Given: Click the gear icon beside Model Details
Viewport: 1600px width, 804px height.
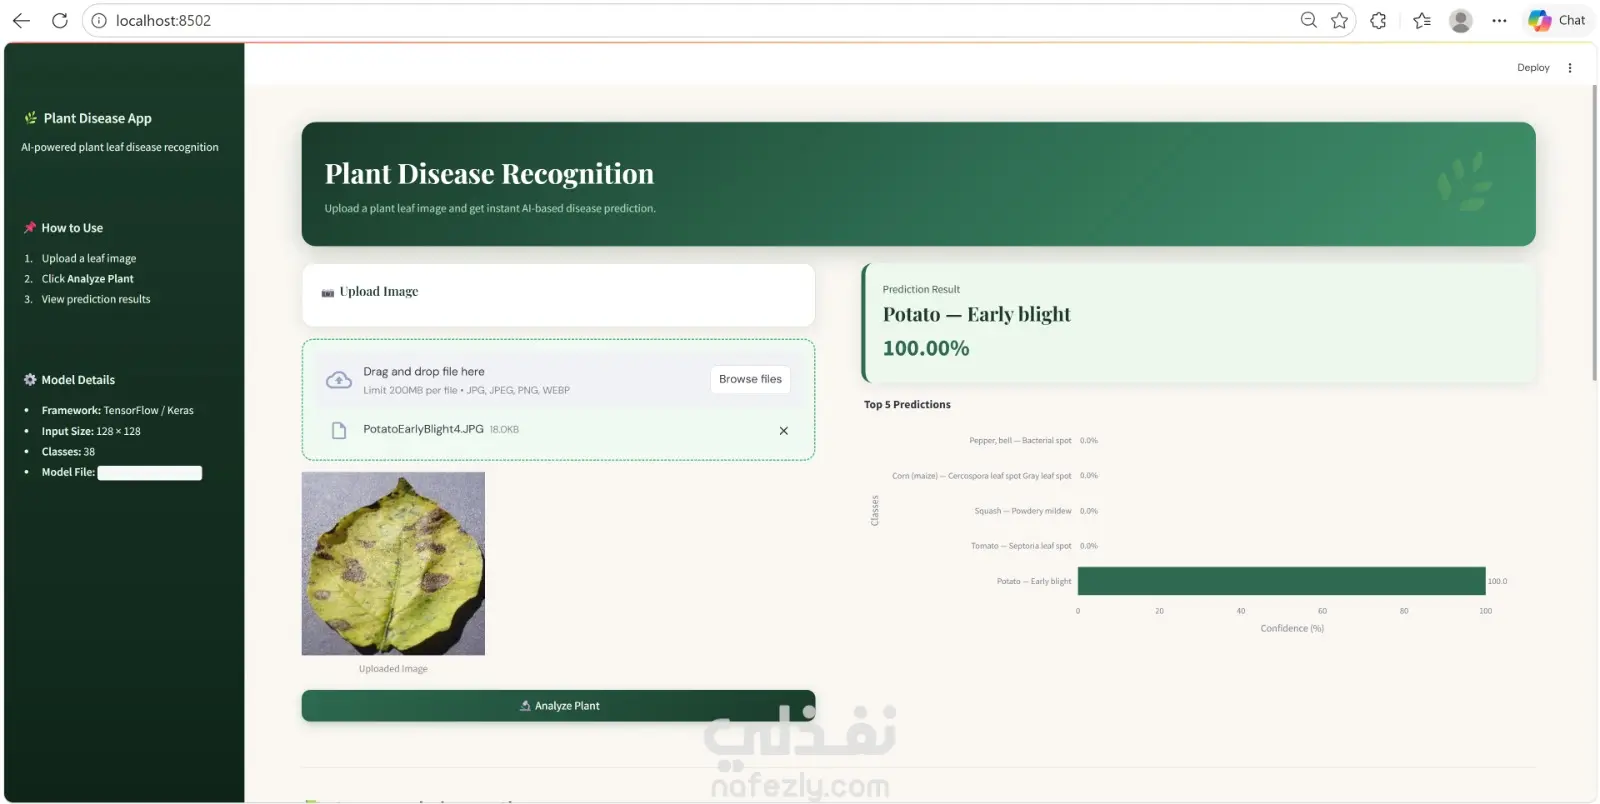Looking at the screenshot, I should 30,380.
